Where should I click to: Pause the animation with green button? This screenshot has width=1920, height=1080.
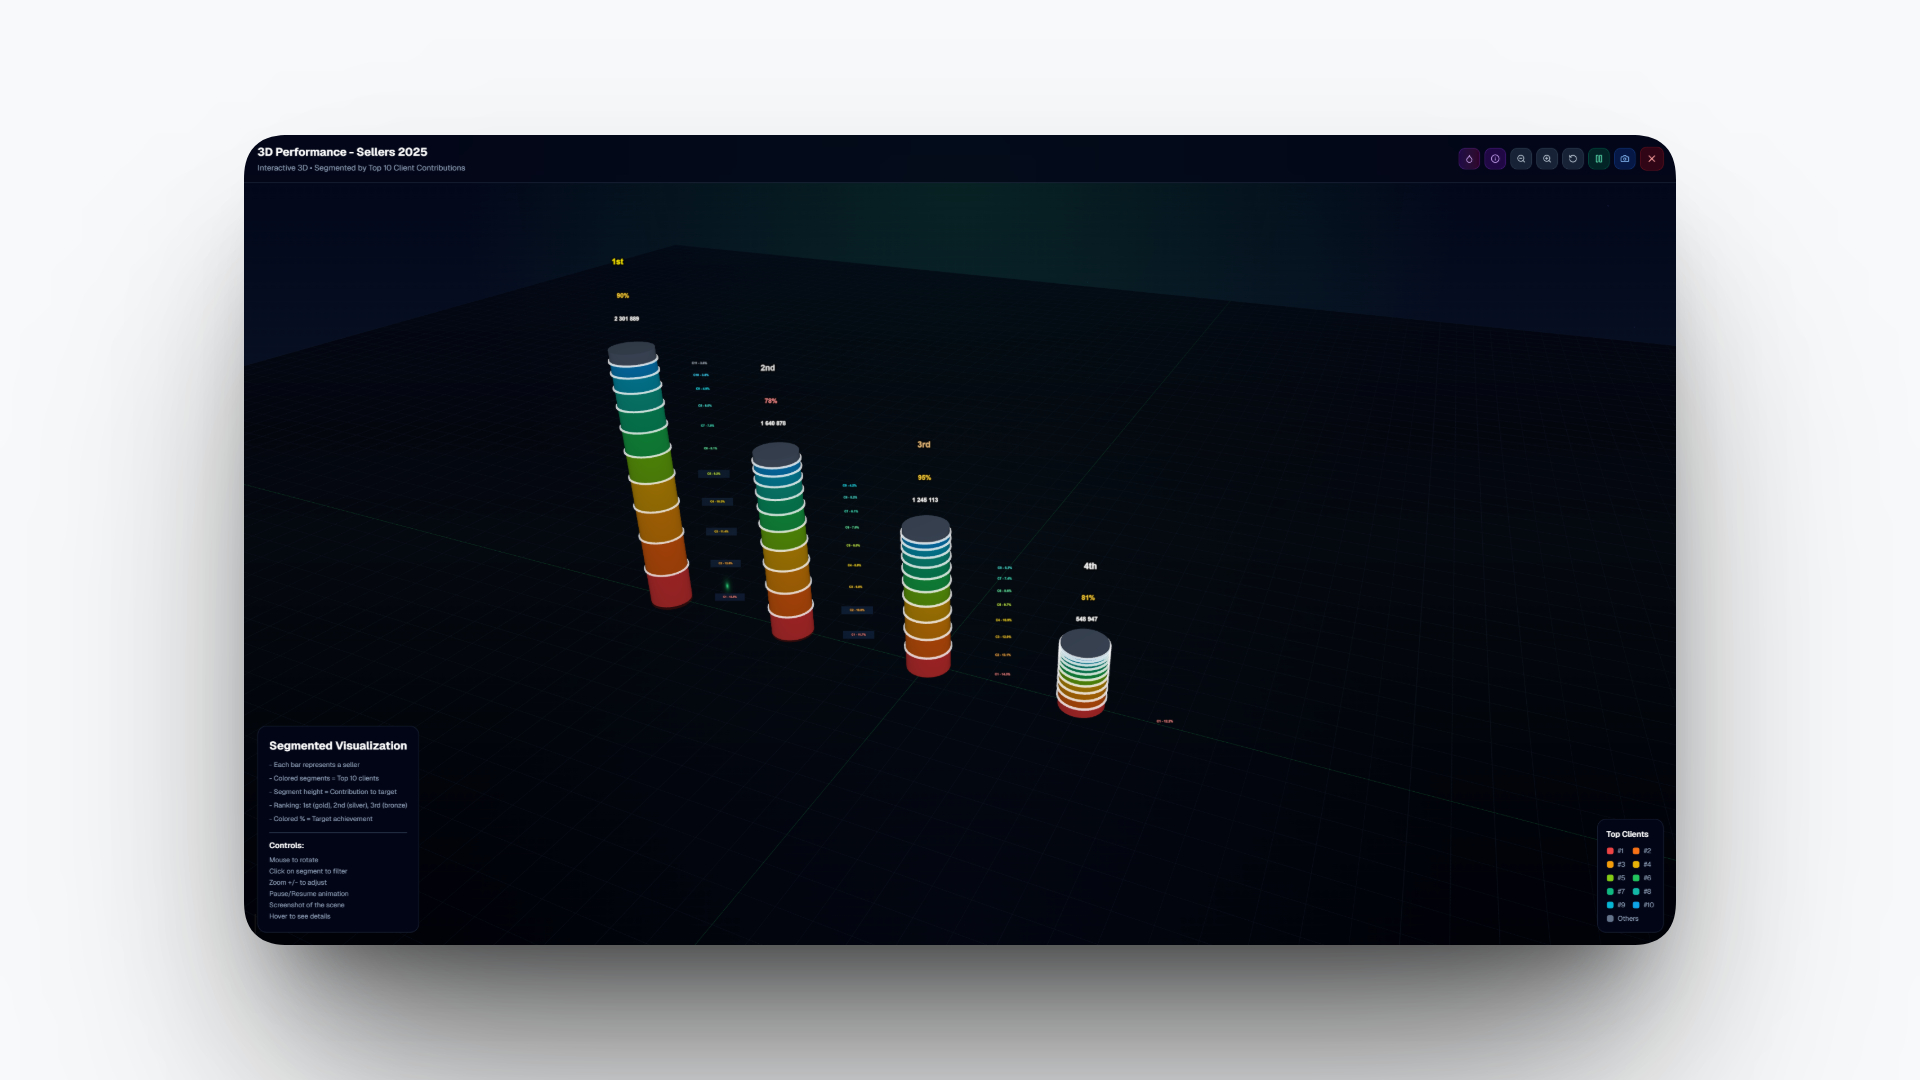click(x=1599, y=159)
